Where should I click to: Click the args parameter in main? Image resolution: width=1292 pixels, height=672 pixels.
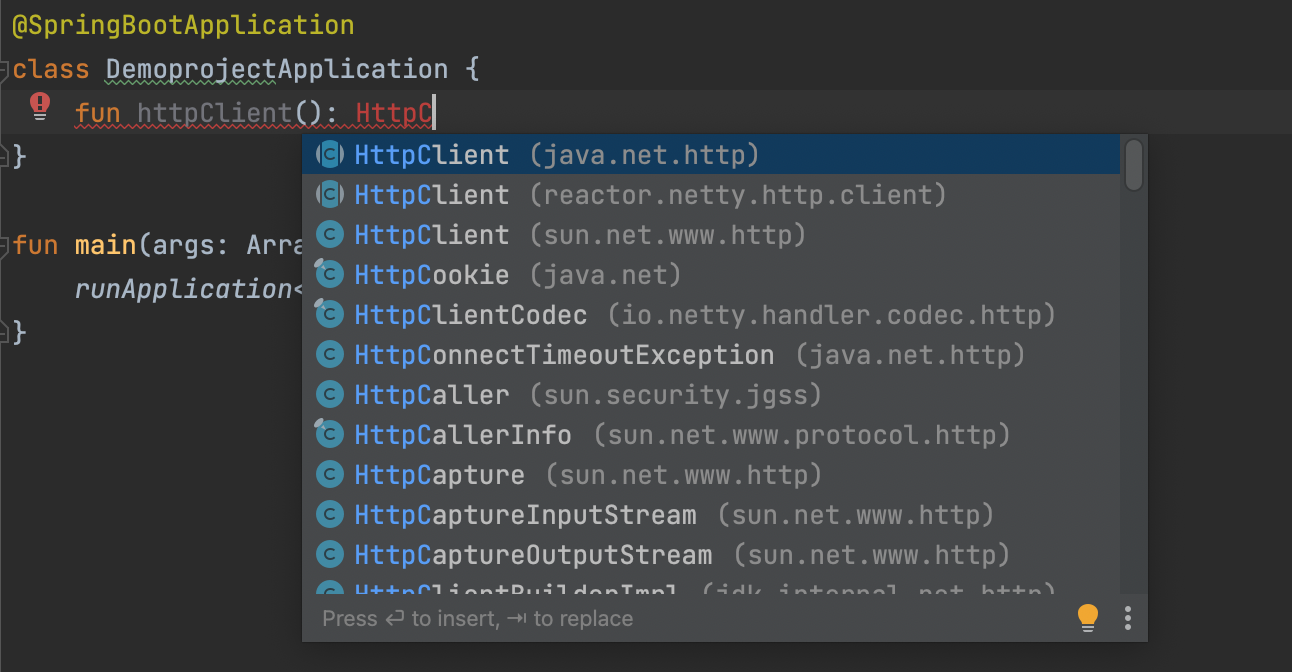(x=182, y=246)
